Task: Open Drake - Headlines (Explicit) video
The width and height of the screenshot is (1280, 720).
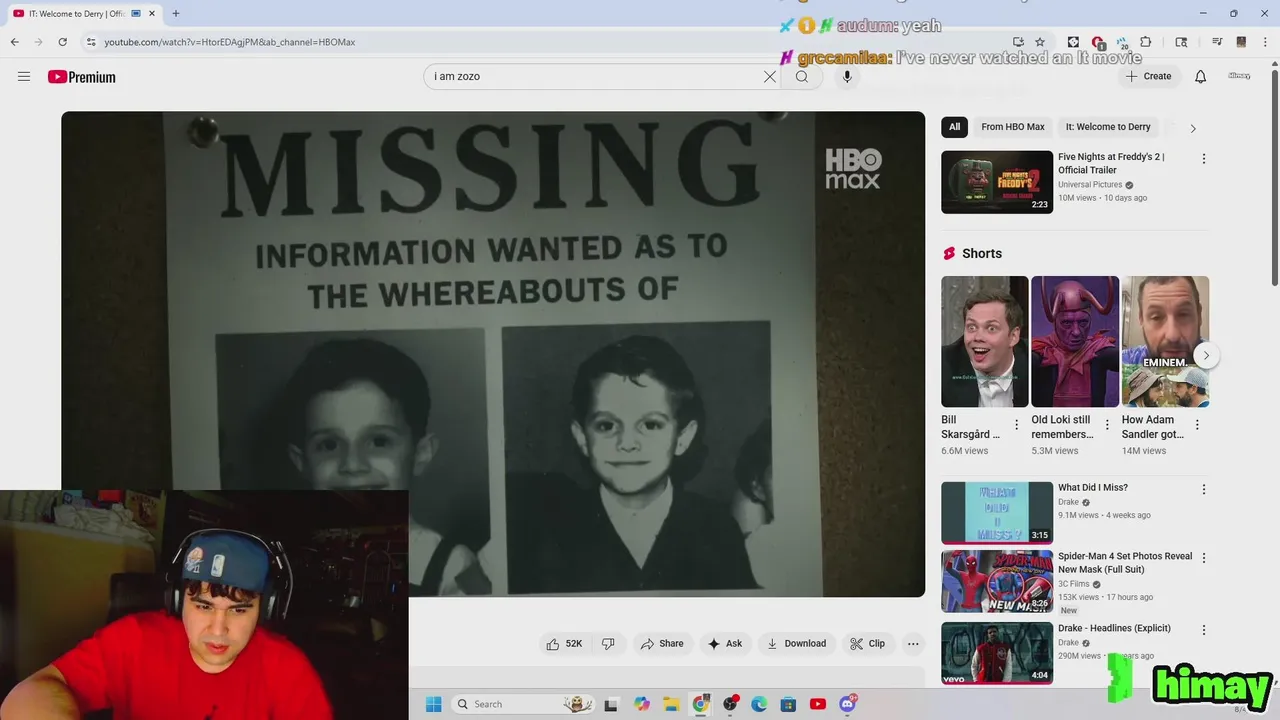Action: click(997, 653)
